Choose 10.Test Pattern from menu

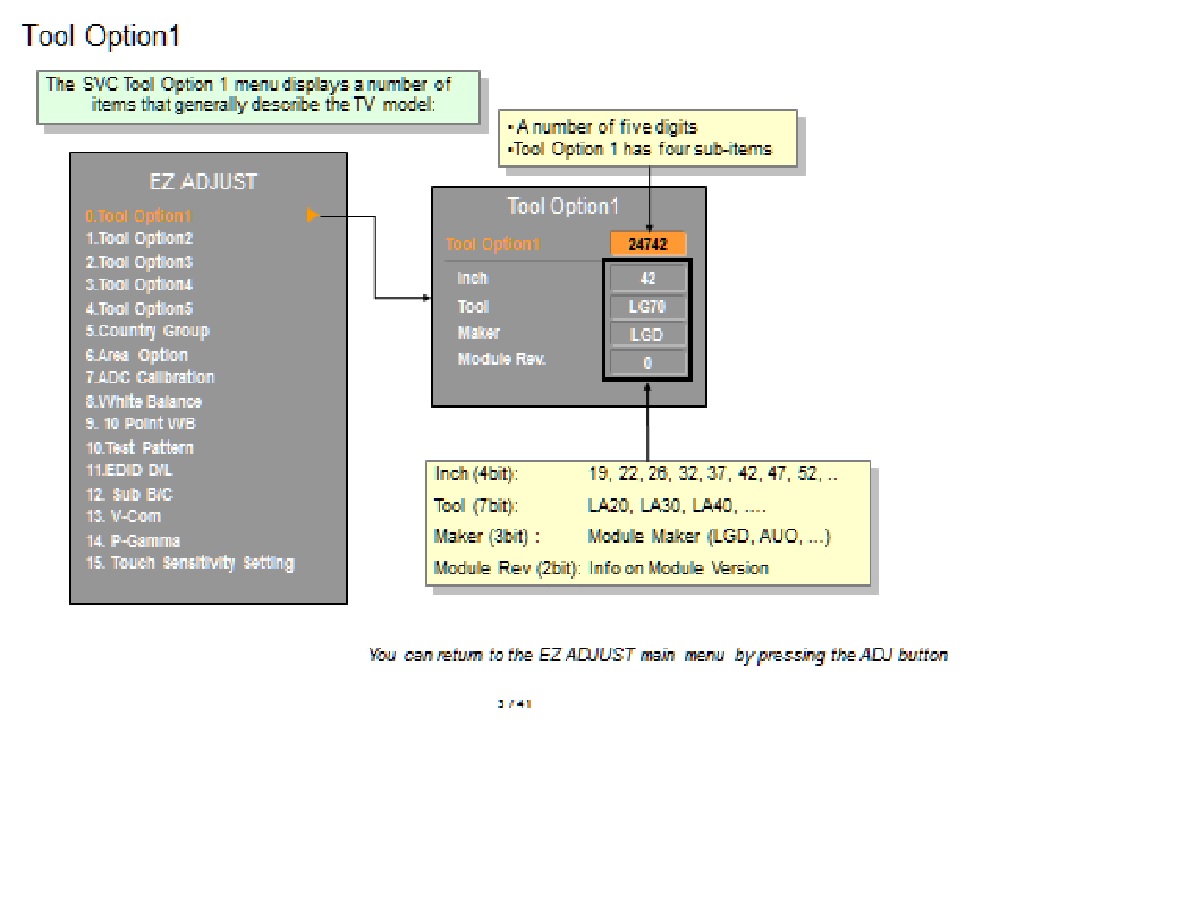click(x=139, y=448)
